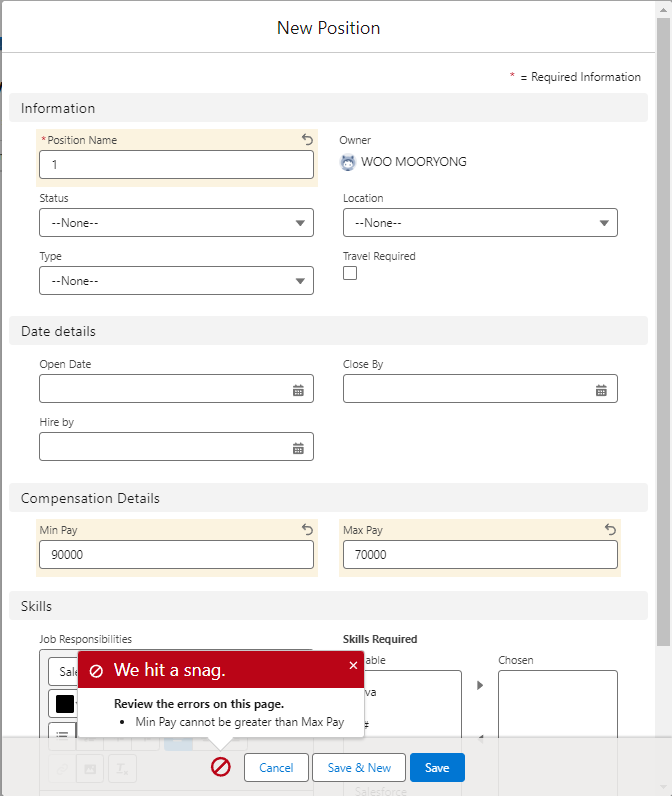Click the Cancel button
672x796 pixels.
(x=276, y=767)
